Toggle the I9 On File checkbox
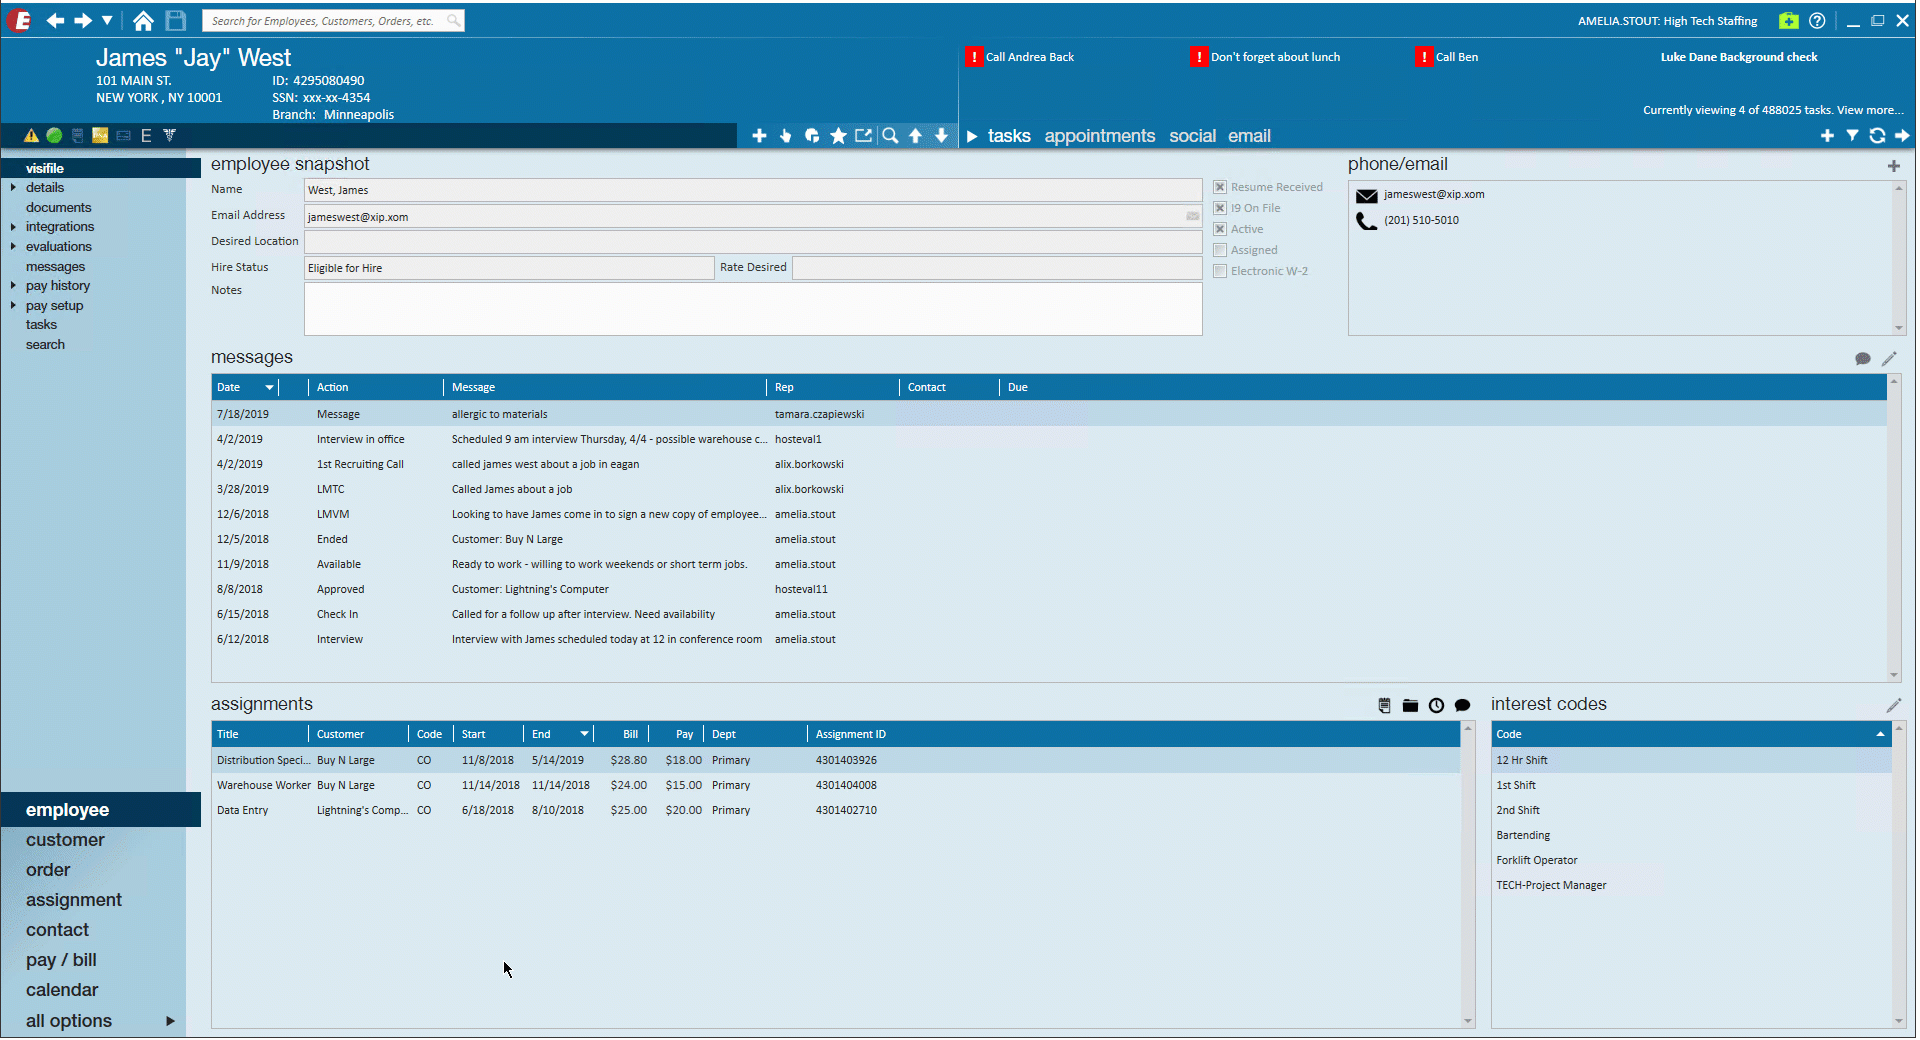This screenshot has height=1040, width=1920. click(x=1220, y=208)
